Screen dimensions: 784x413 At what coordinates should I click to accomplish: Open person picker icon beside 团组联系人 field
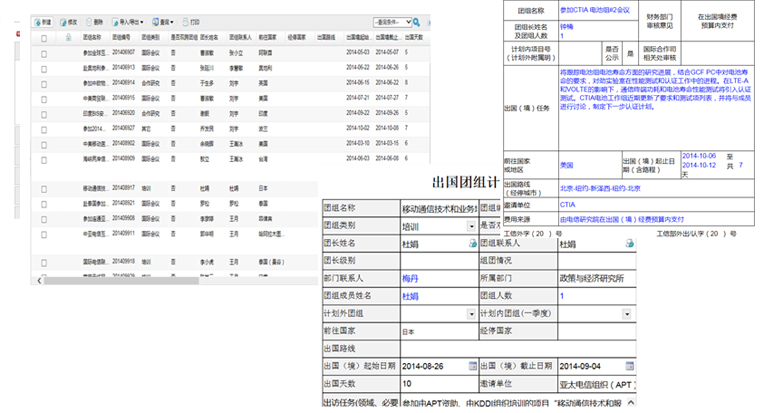630,244
